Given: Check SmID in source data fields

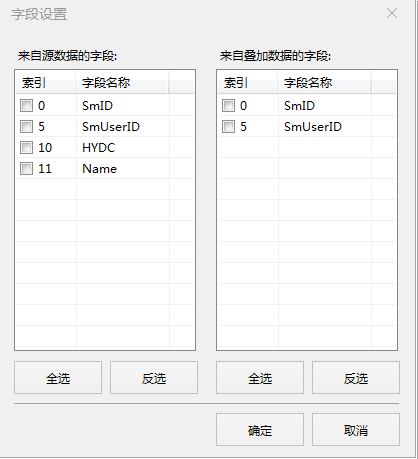Looking at the screenshot, I should [26, 106].
